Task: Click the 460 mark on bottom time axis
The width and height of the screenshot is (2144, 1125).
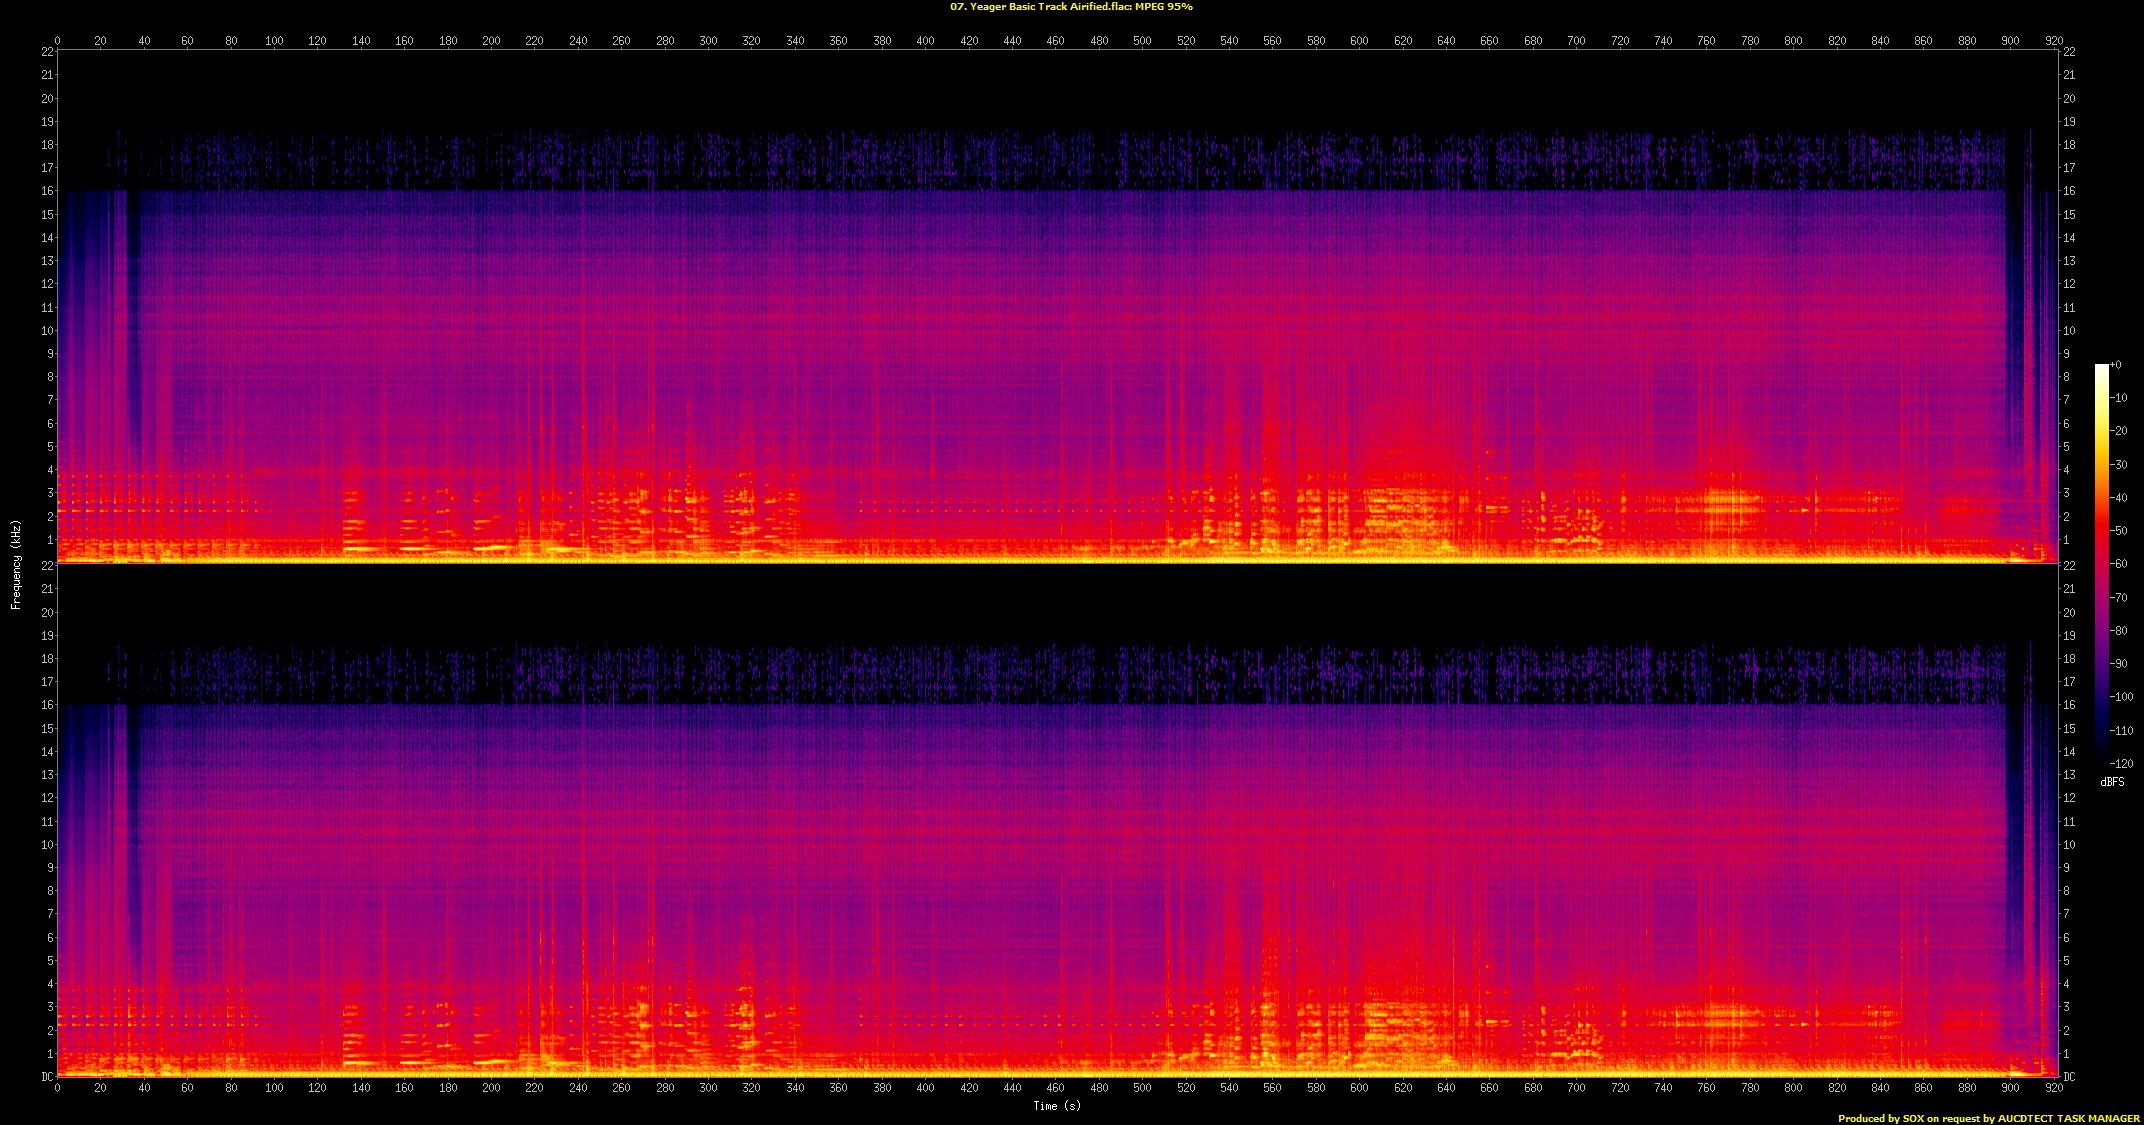Action: click(1055, 1088)
